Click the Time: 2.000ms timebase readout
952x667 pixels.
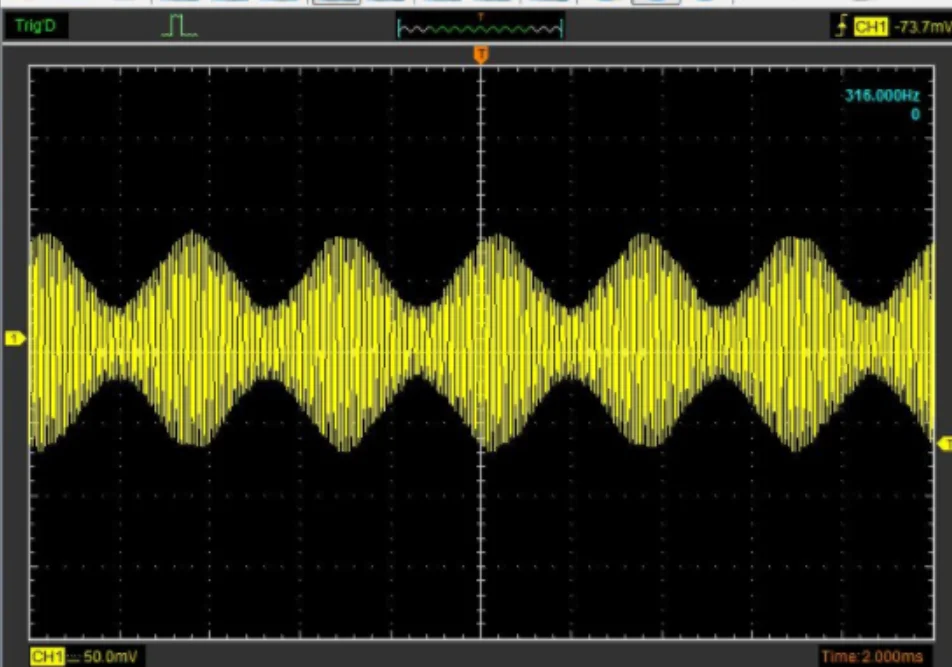pos(872,656)
